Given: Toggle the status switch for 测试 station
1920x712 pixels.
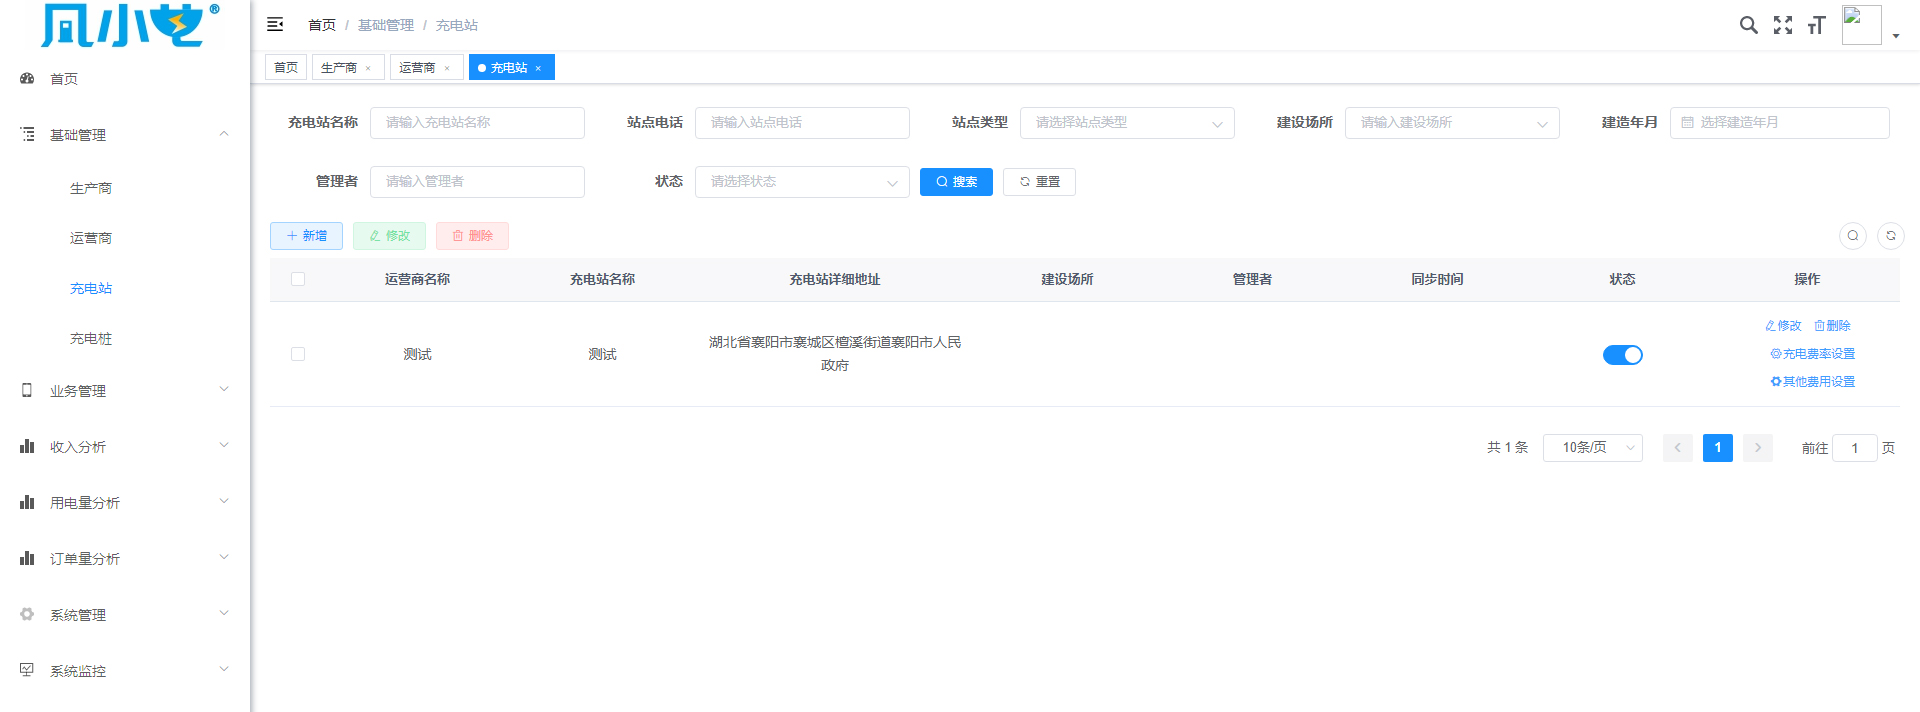Looking at the screenshot, I should 1622,355.
